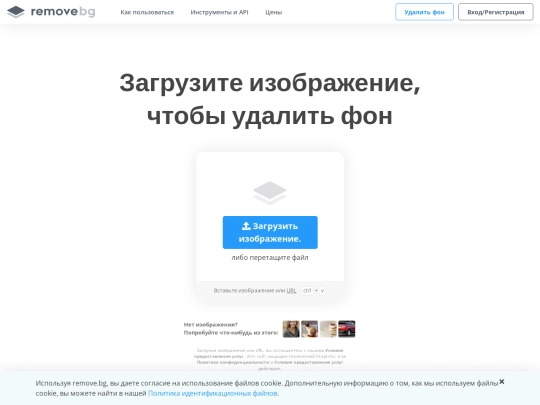This screenshot has height=405, width=540.
Task: Try the stacked cookies sample thumbnail
Action: (x=328, y=329)
